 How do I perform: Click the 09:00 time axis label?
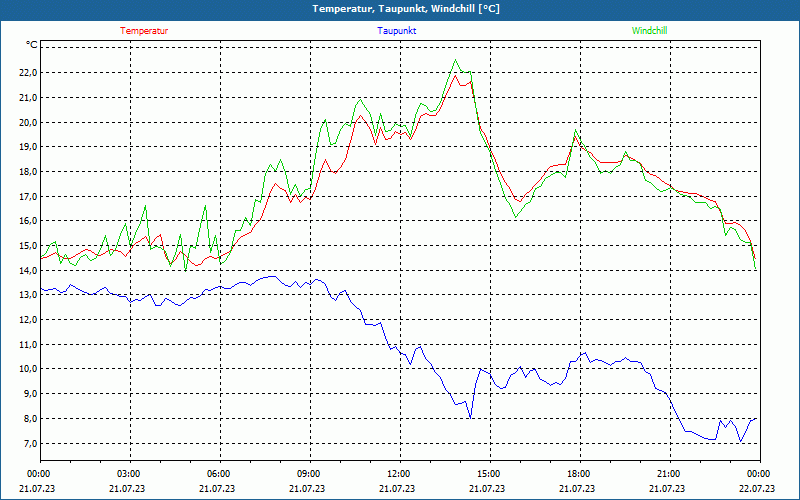point(308,474)
